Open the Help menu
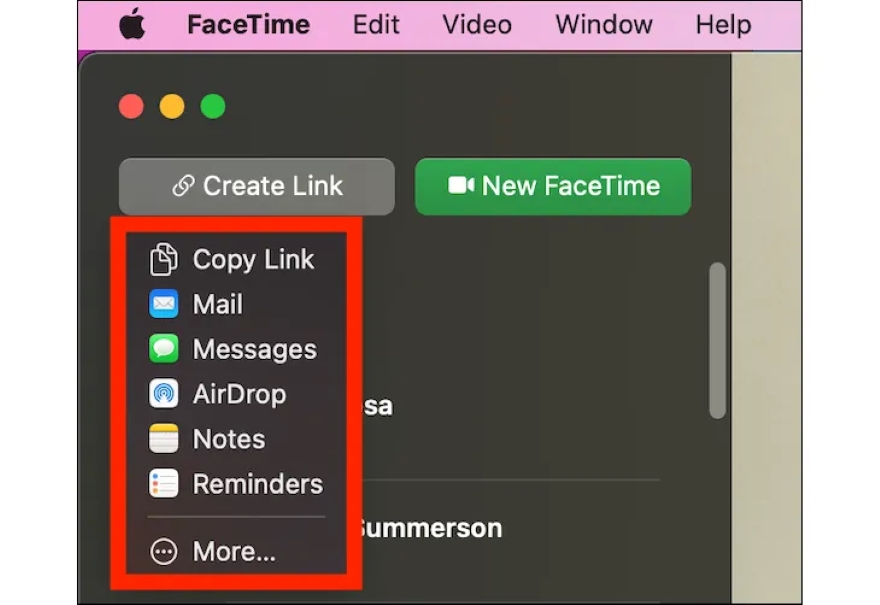This screenshot has height=605, width=880. click(x=722, y=24)
